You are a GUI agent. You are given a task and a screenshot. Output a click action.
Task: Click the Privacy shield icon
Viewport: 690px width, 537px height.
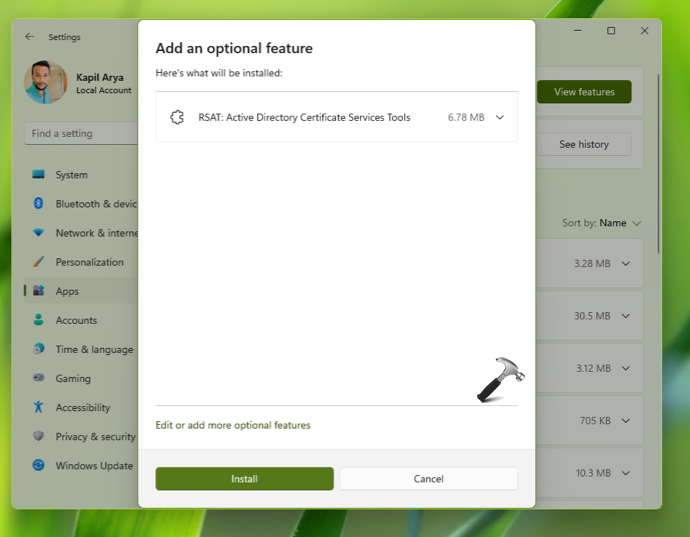(38, 436)
